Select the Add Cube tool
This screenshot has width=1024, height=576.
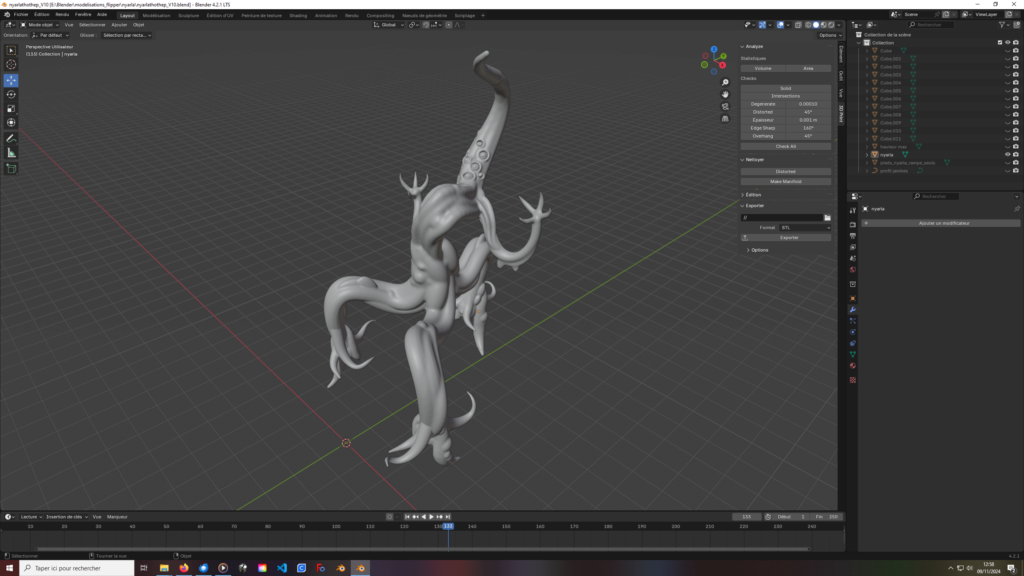11,168
